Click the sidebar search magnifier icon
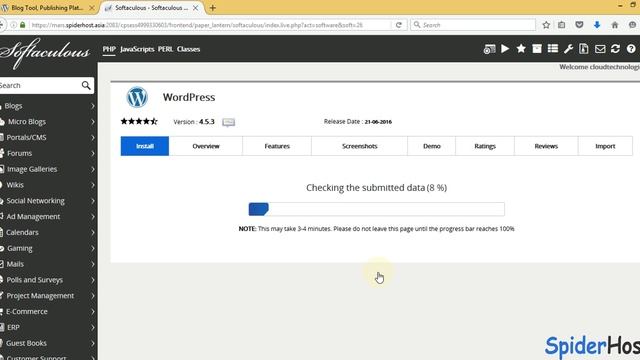The image size is (640, 360). [x=86, y=85]
